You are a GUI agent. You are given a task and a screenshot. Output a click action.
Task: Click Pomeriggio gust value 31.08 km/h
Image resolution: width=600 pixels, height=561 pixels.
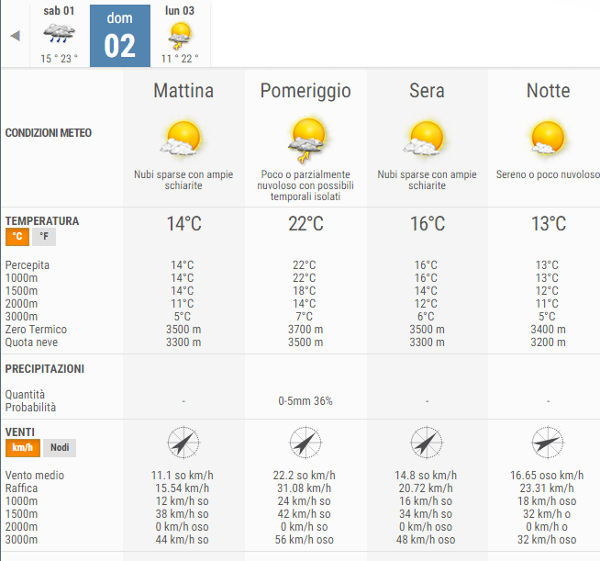304,488
